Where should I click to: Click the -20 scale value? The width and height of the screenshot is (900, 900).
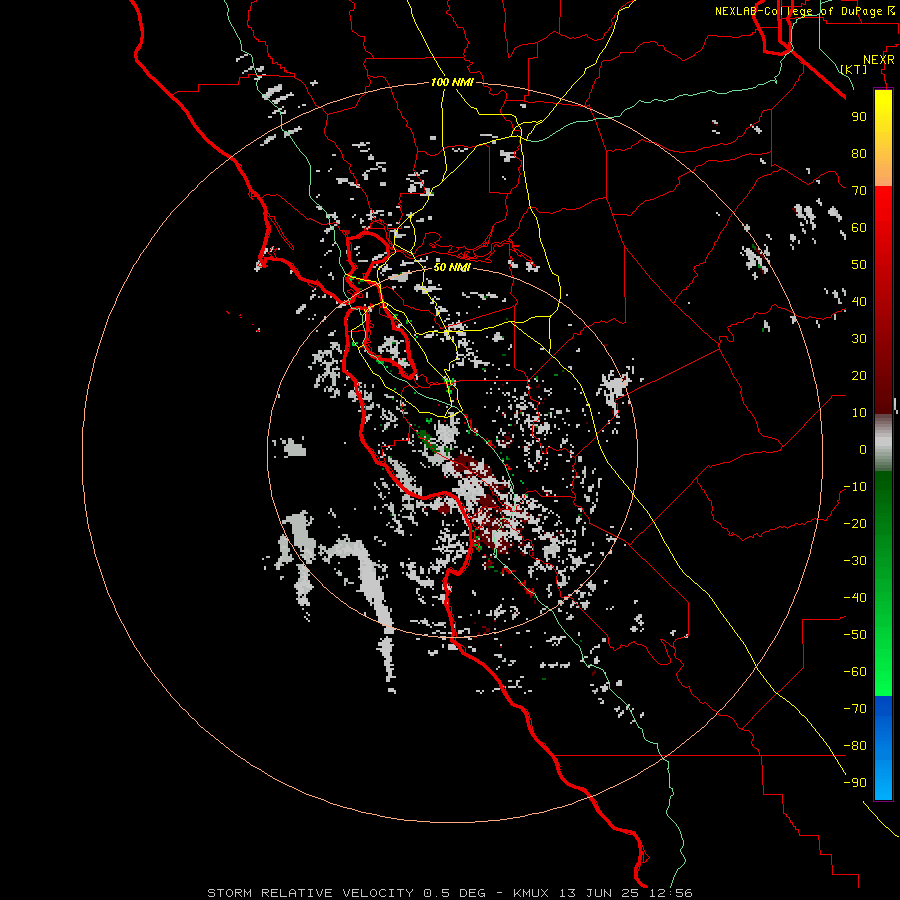855,523
